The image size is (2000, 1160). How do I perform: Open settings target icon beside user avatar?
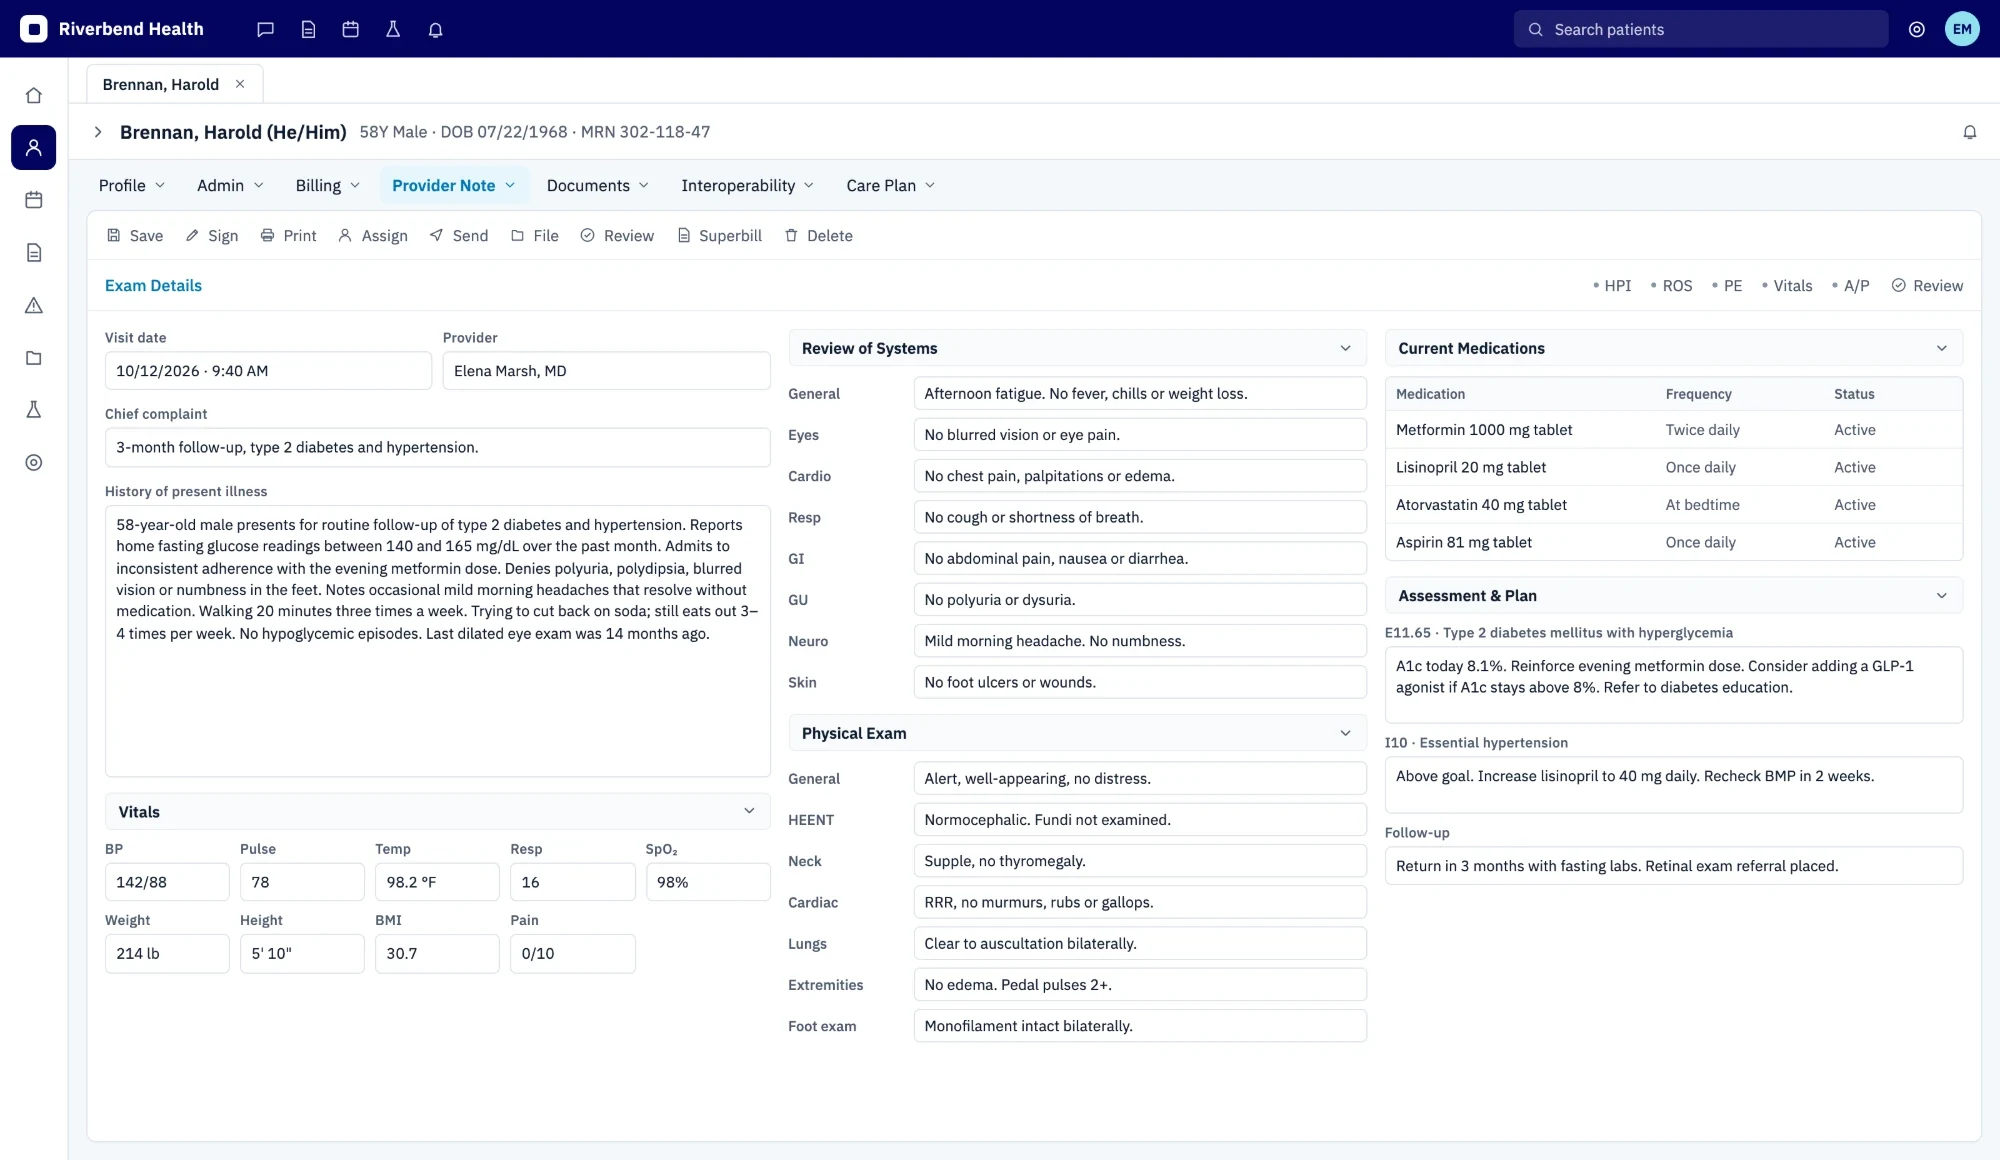(1916, 30)
